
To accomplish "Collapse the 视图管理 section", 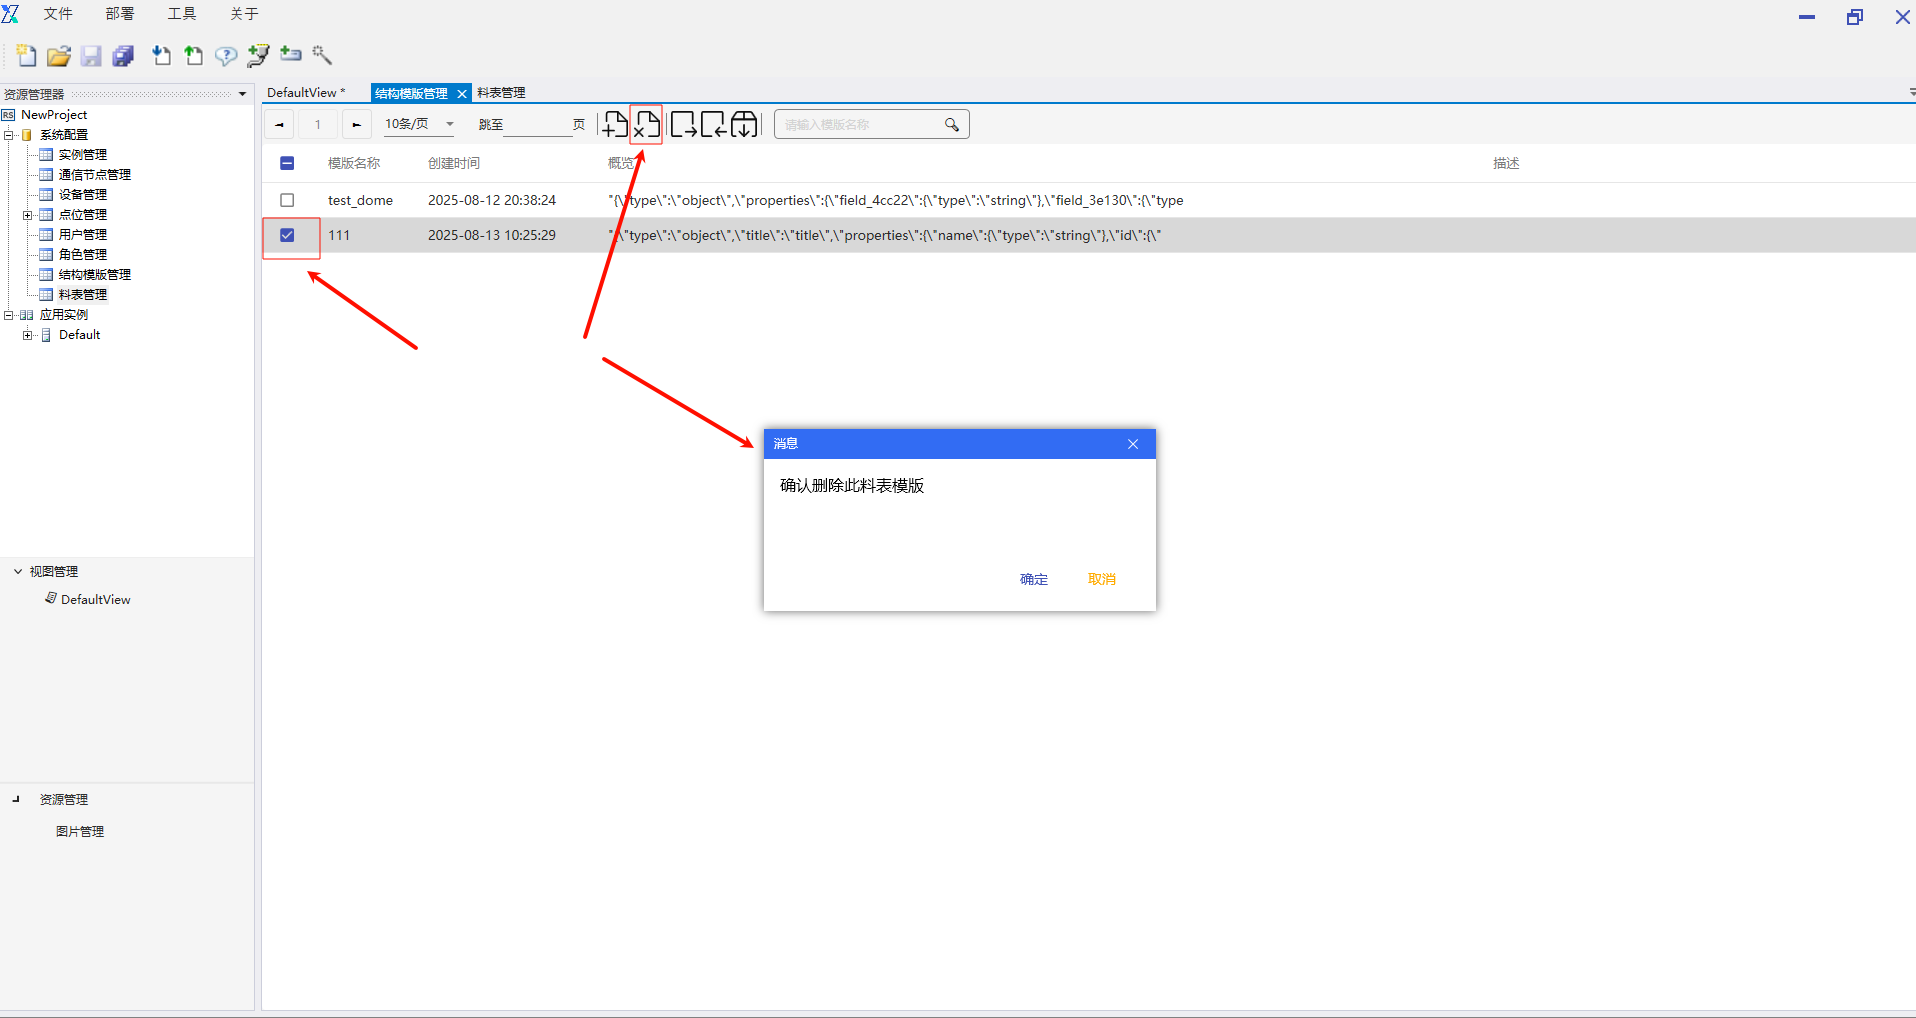I will pos(18,571).
